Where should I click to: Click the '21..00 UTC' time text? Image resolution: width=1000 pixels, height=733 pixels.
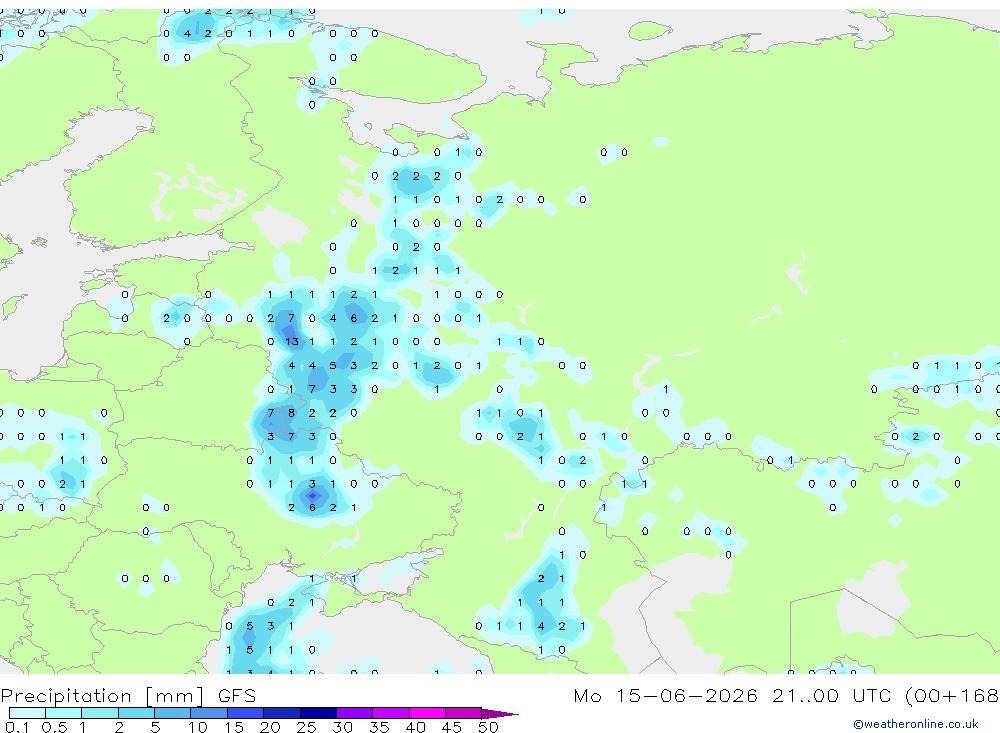click(x=834, y=695)
